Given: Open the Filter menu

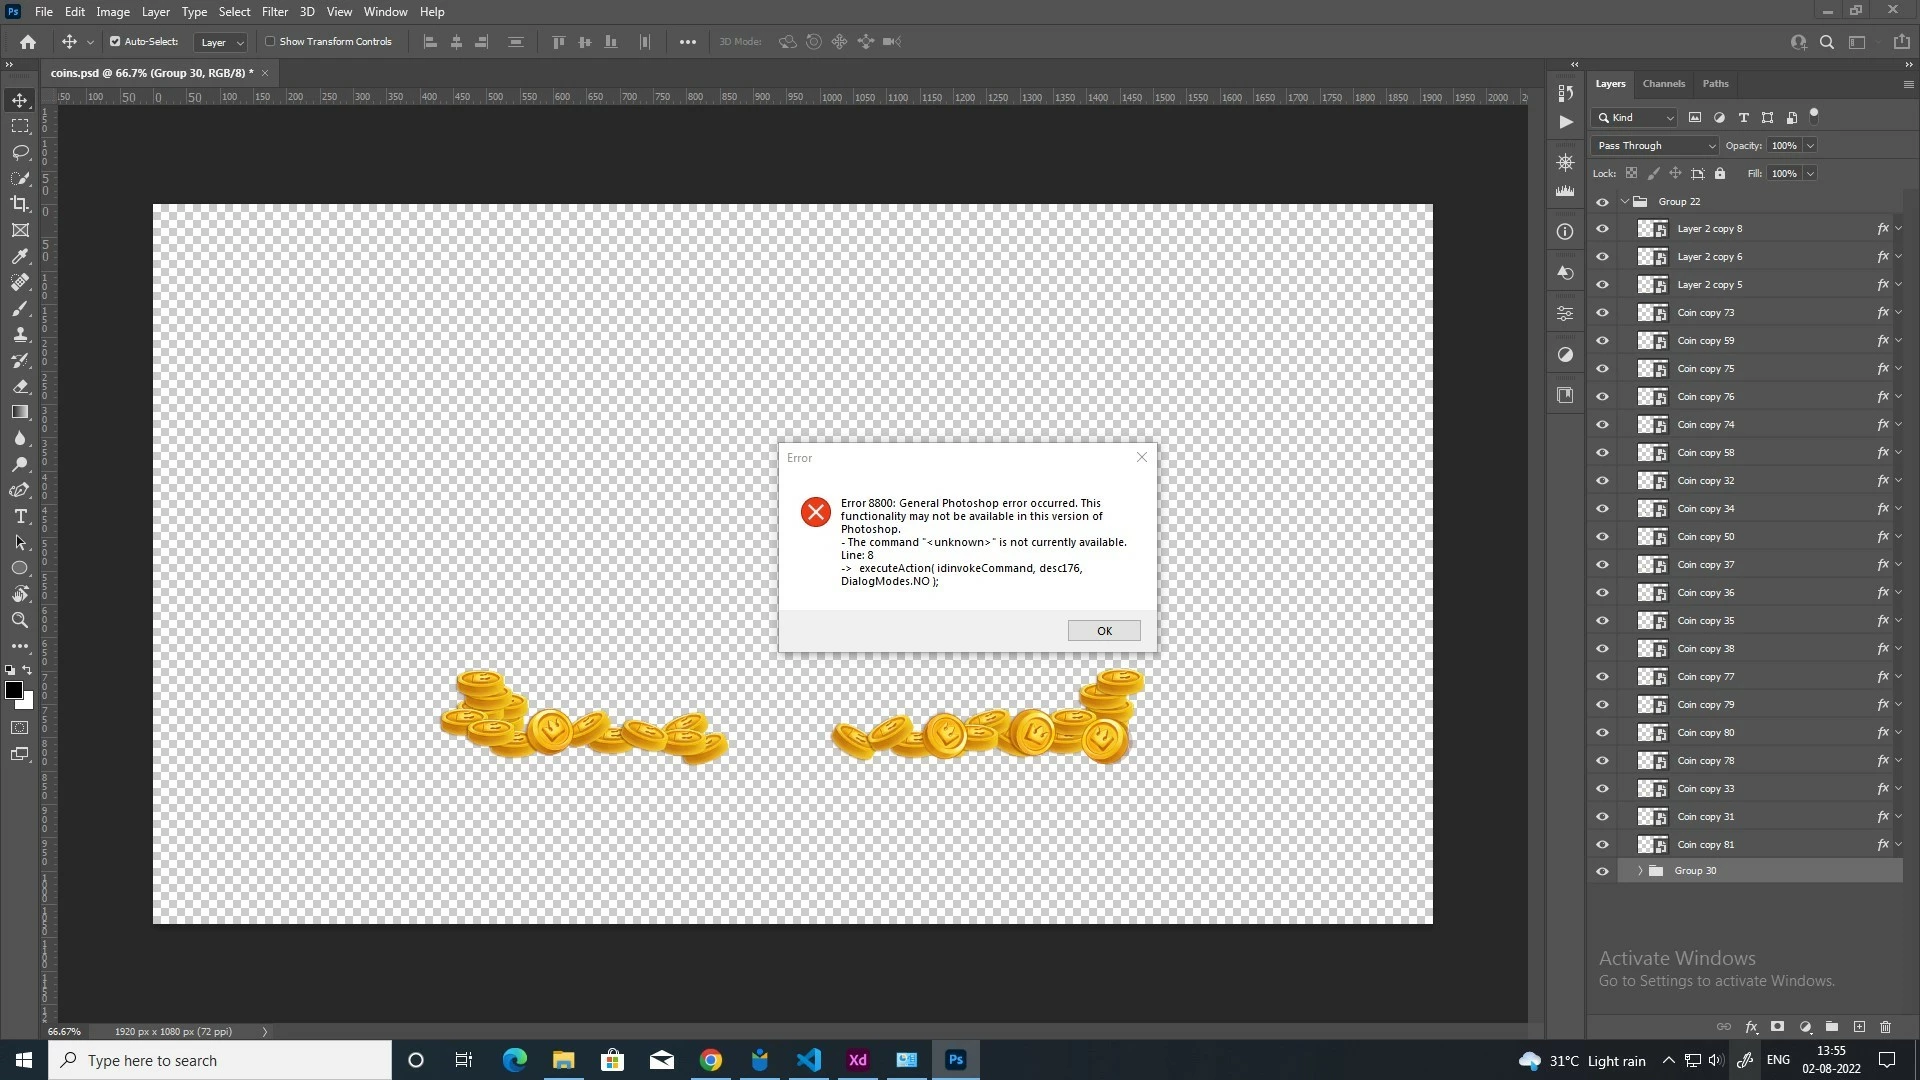Looking at the screenshot, I should pyautogui.click(x=274, y=12).
